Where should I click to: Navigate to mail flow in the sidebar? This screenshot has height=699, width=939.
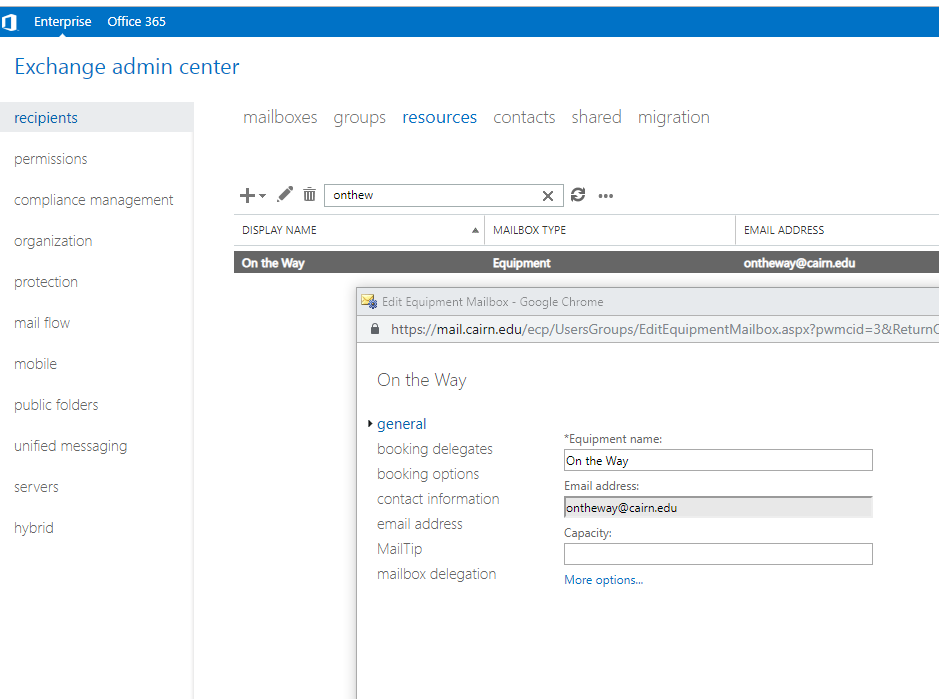coord(41,322)
